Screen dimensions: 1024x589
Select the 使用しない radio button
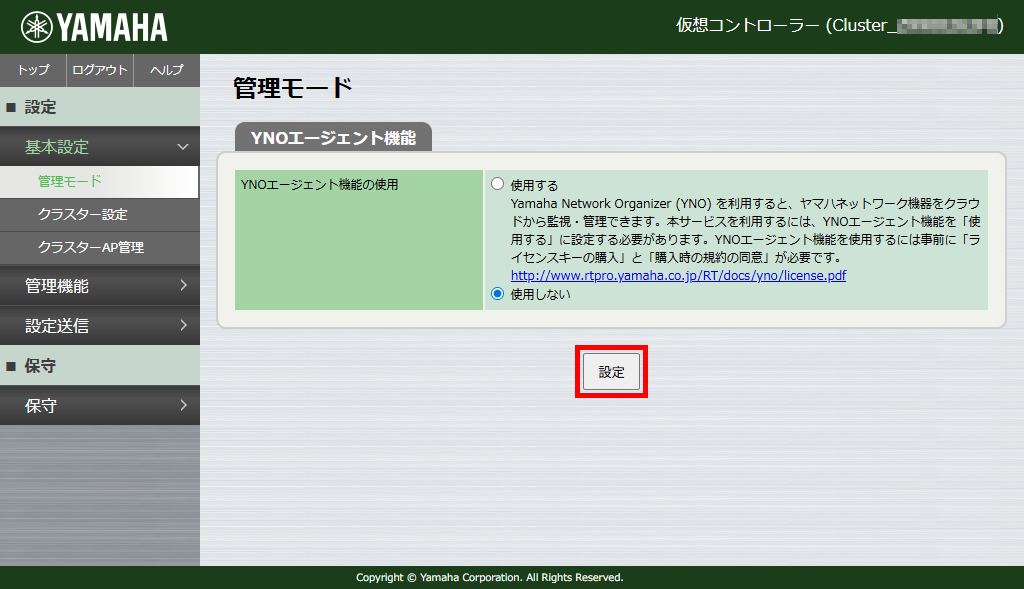point(498,294)
